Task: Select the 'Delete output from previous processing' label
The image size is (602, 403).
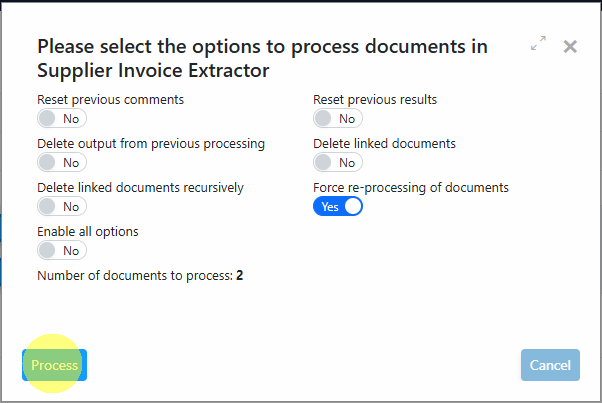Action: pos(151,144)
